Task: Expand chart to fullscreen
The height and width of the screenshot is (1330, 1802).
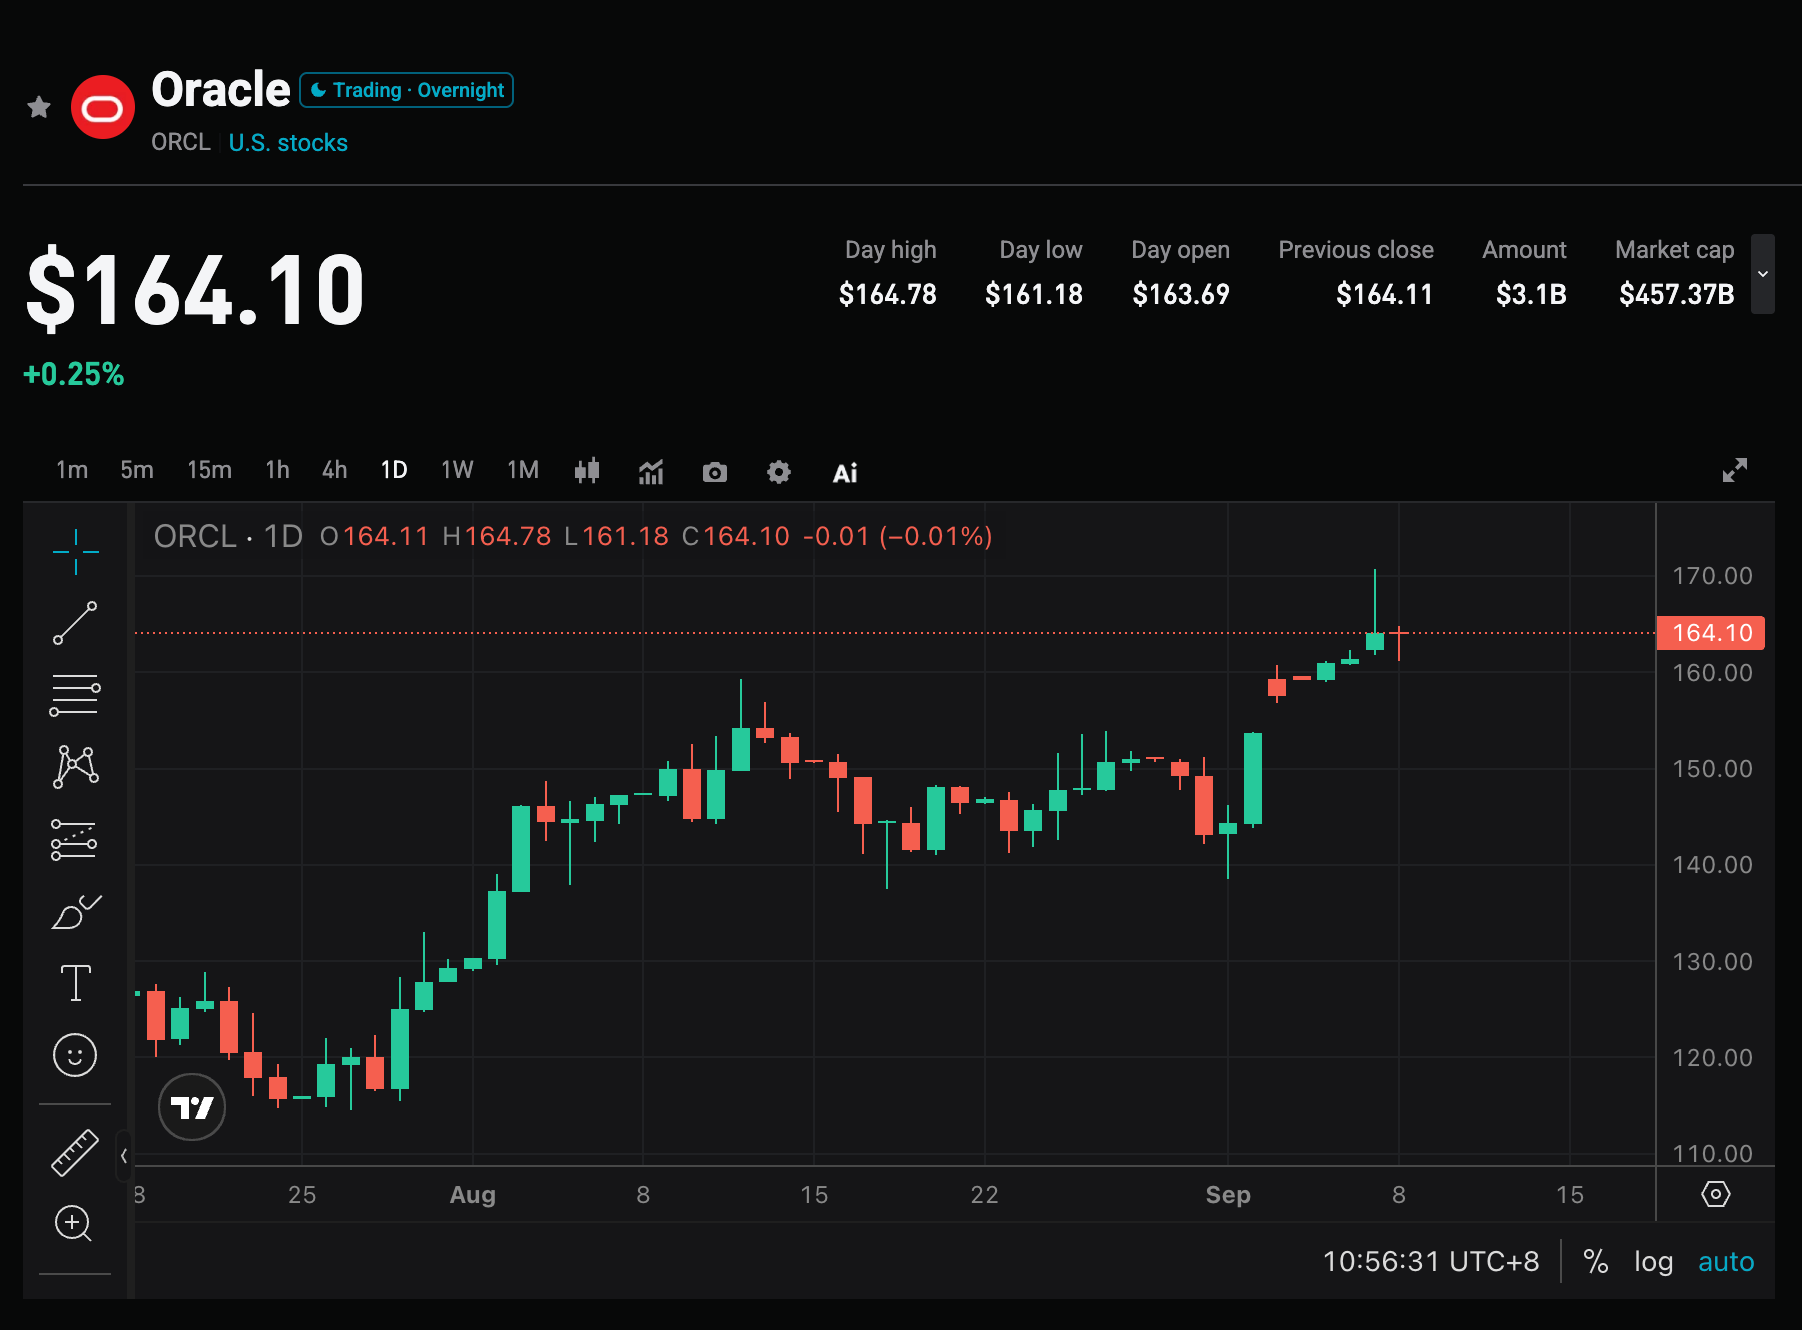Action: tap(1735, 470)
